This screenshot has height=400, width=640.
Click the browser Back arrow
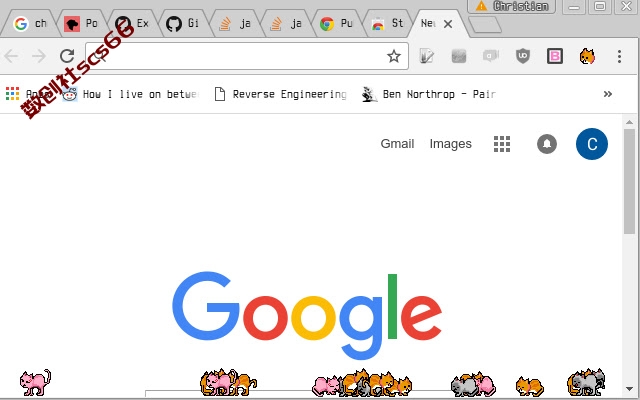(11, 56)
